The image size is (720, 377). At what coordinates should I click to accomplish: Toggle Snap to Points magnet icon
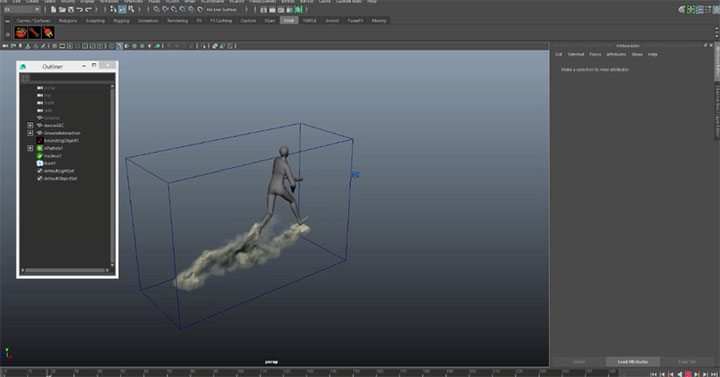[x=174, y=9]
